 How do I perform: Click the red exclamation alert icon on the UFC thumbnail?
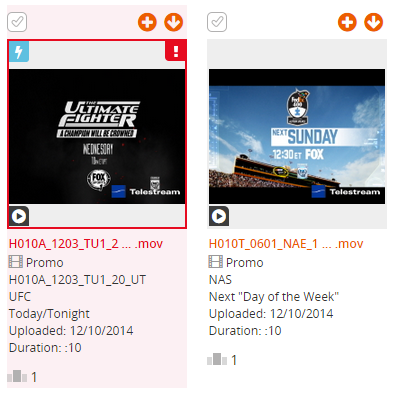pos(175,51)
